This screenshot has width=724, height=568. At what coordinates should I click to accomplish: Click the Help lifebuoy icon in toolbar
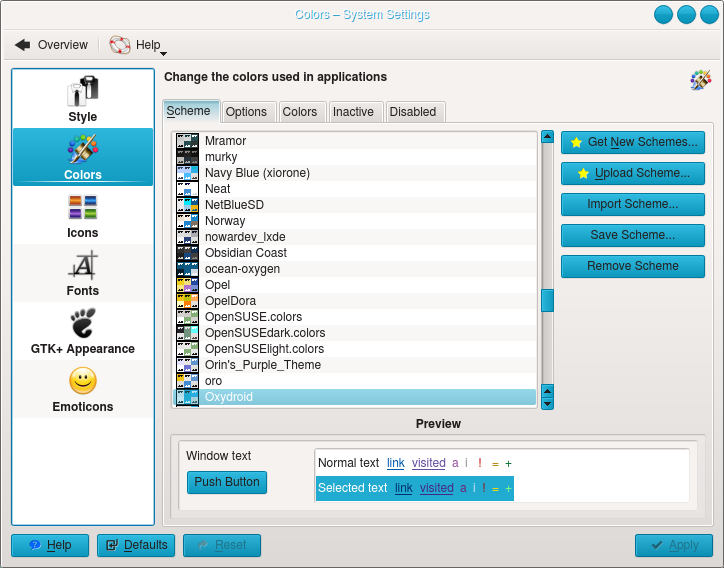pos(120,45)
